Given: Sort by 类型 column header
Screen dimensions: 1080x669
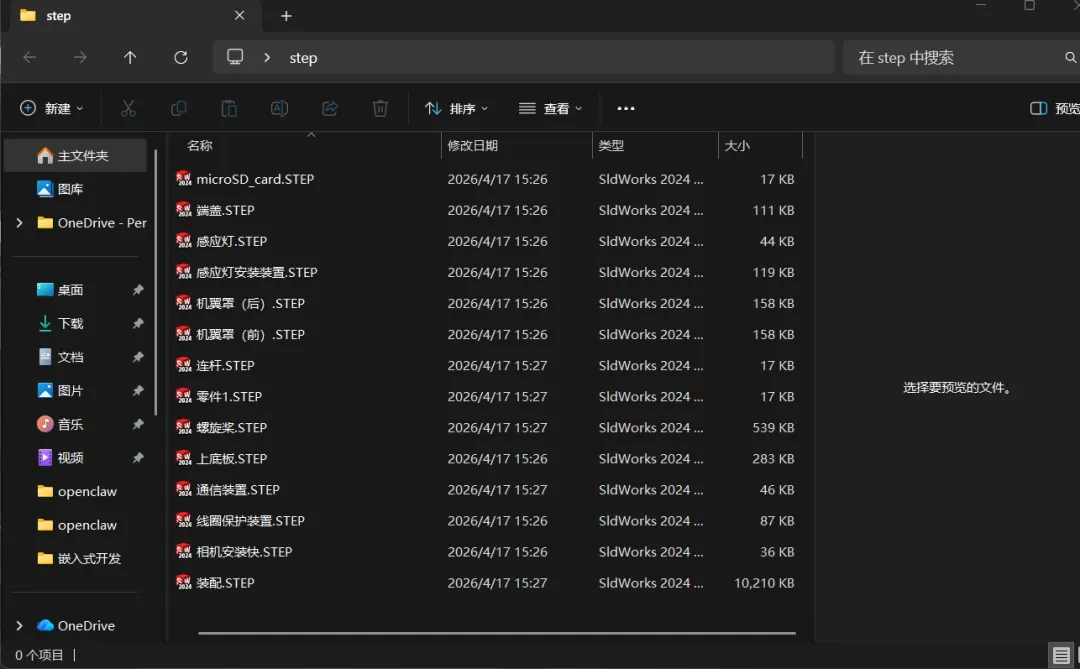Looking at the screenshot, I should pos(611,145).
